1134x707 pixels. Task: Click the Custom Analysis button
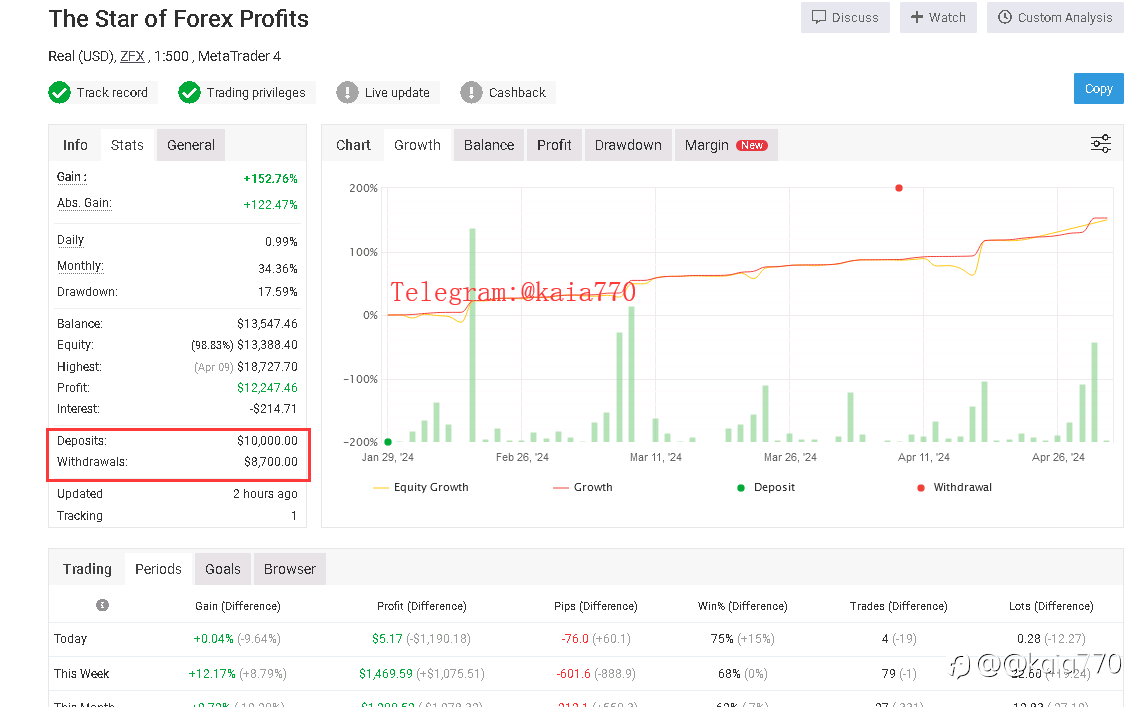[x=1055, y=17]
